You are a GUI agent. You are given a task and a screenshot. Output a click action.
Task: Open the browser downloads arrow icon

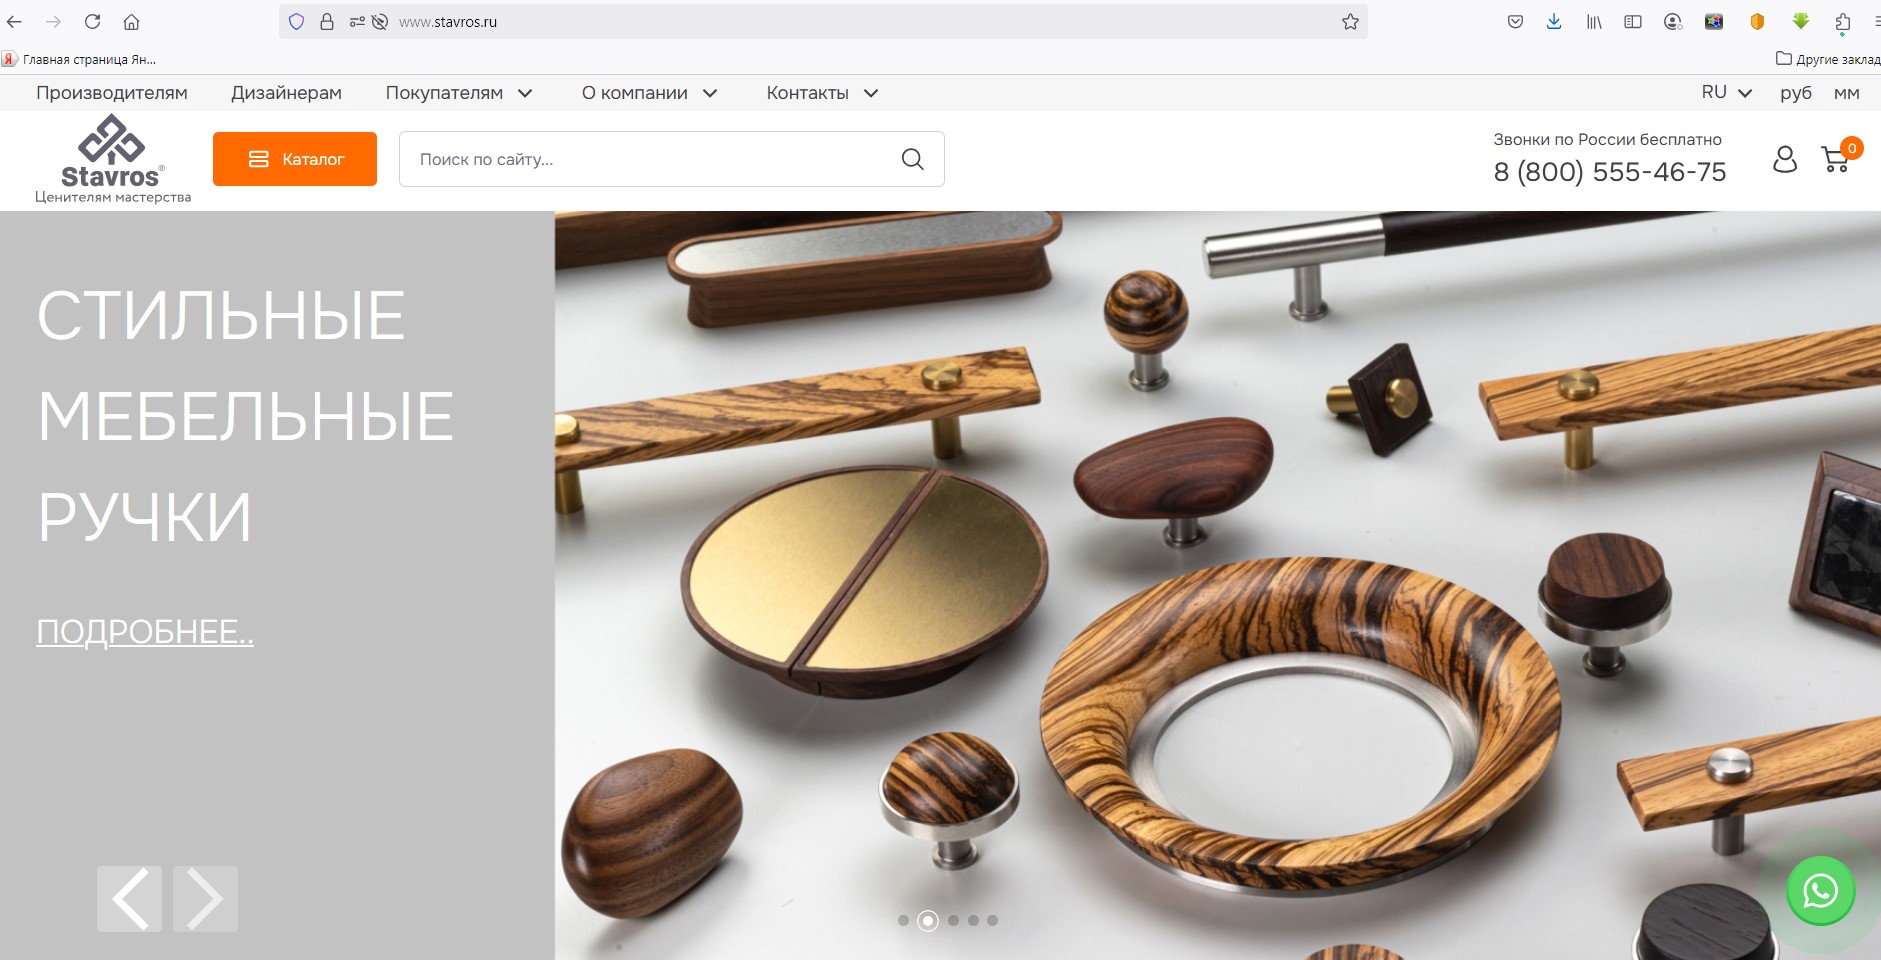click(1554, 22)
